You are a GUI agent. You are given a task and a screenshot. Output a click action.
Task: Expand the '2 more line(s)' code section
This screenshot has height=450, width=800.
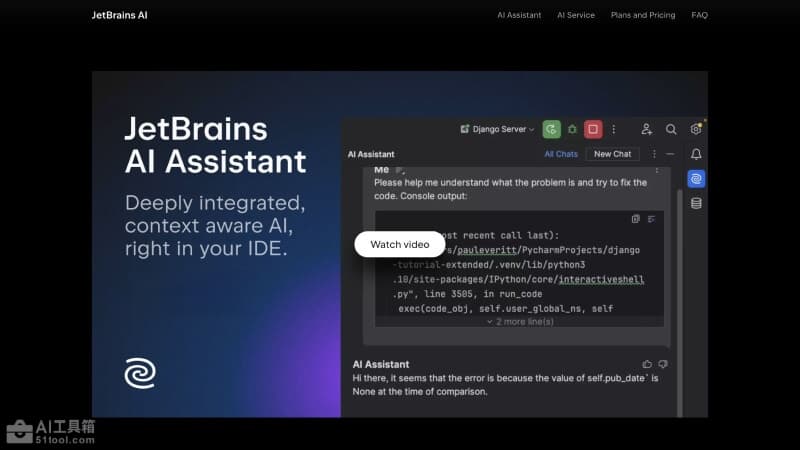518,321
